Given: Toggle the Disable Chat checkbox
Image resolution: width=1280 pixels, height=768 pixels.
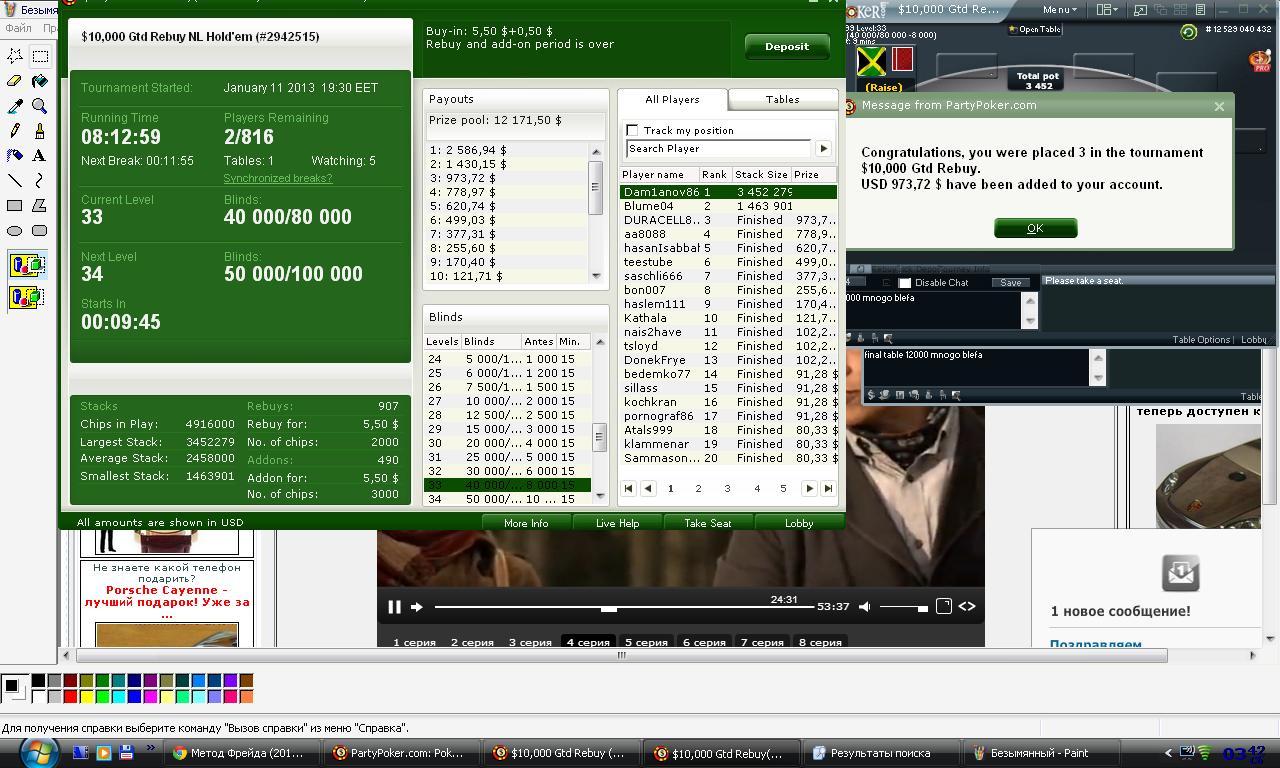Looking at the screenshot, I should (905, 283).
